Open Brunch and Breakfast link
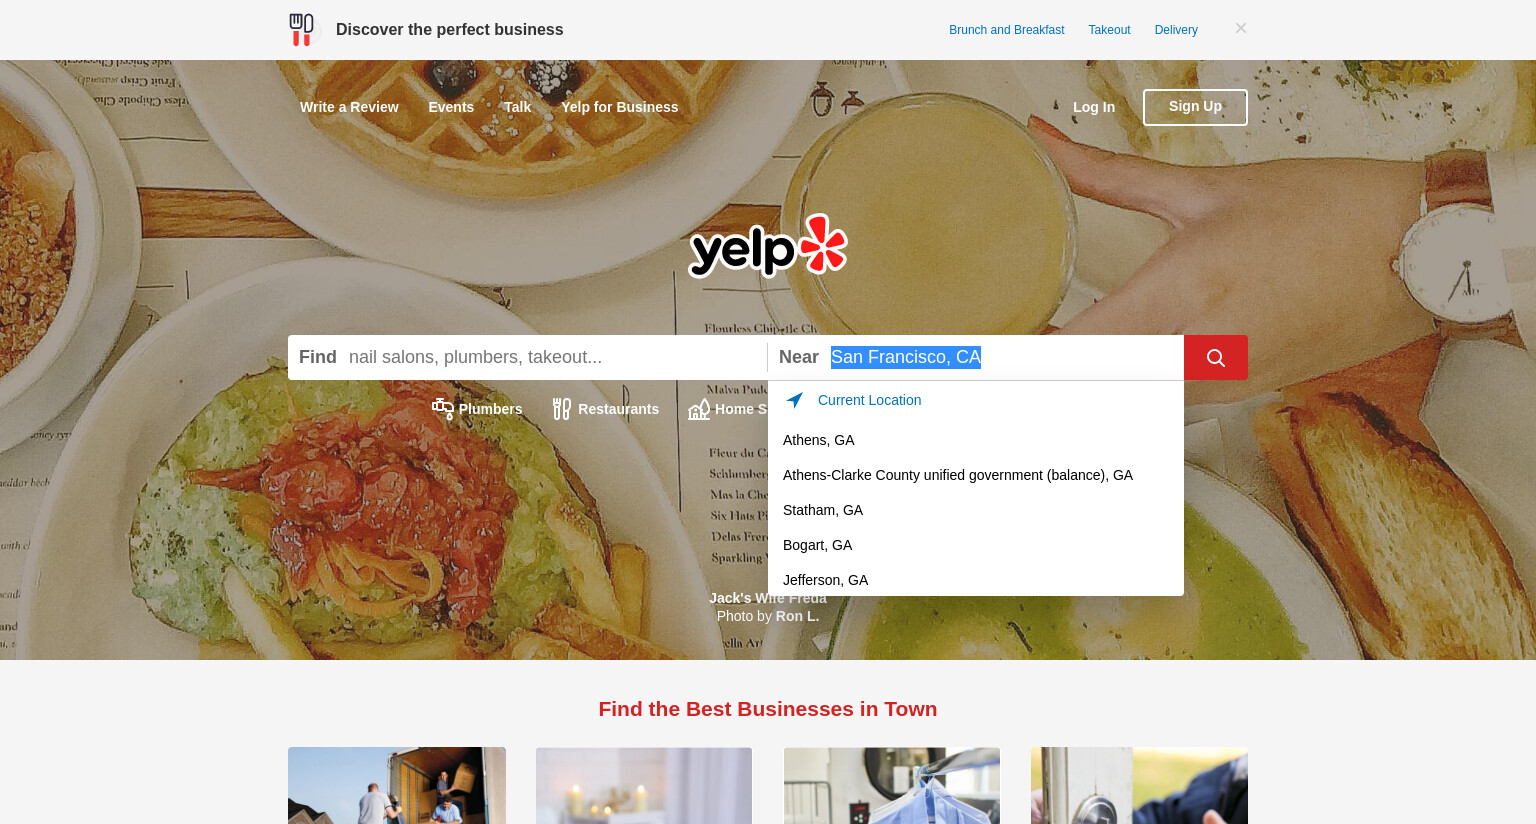This screenshot has width=1536, height=824. [x=1007, y=30]
